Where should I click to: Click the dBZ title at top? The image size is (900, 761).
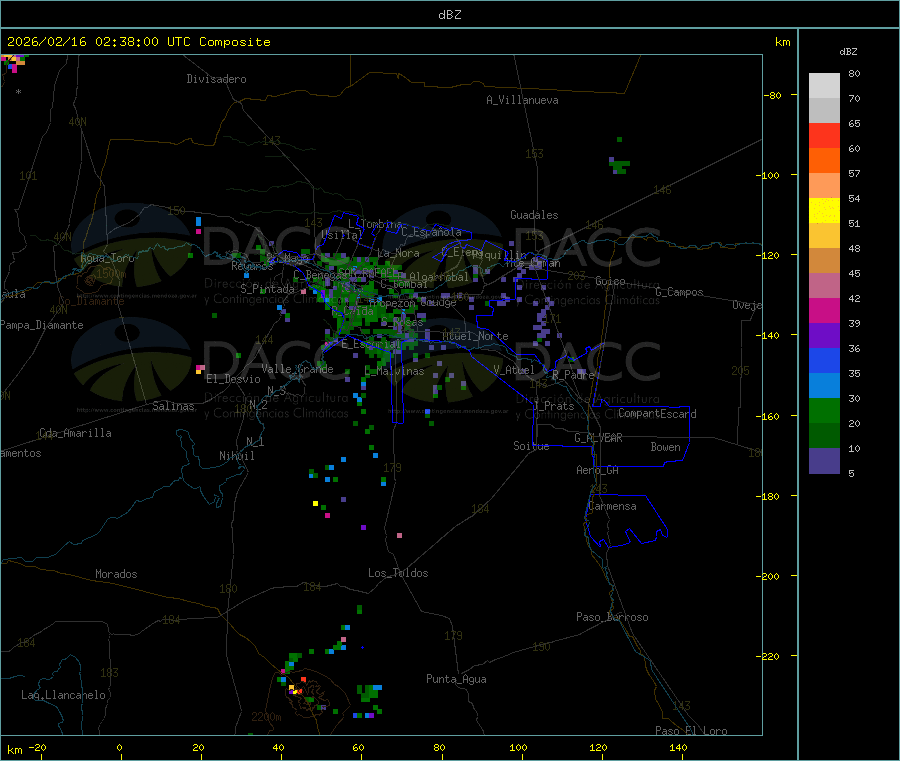[449, 15]
